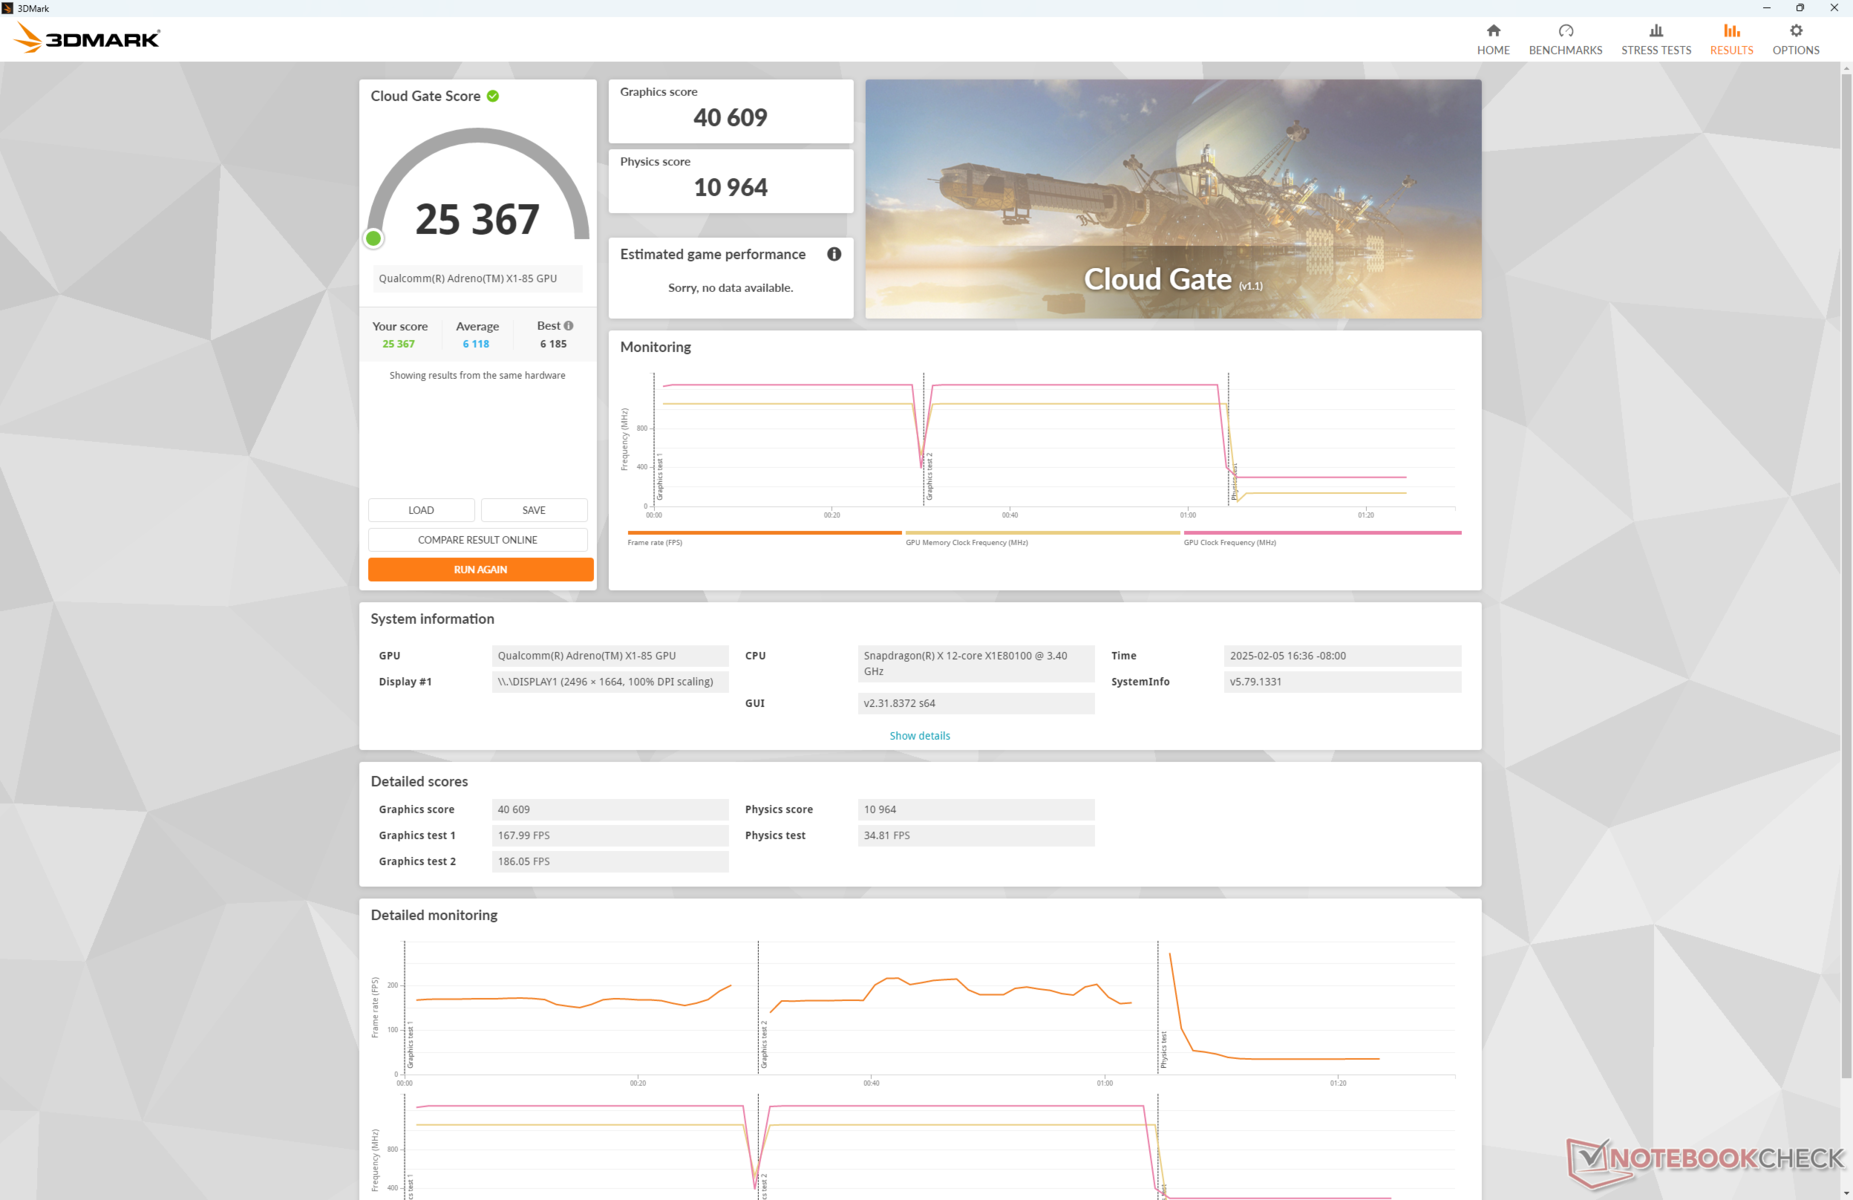Click the green validation check beside Cloud Gate Score
1853x1200 pixels.
pos(493,96)
